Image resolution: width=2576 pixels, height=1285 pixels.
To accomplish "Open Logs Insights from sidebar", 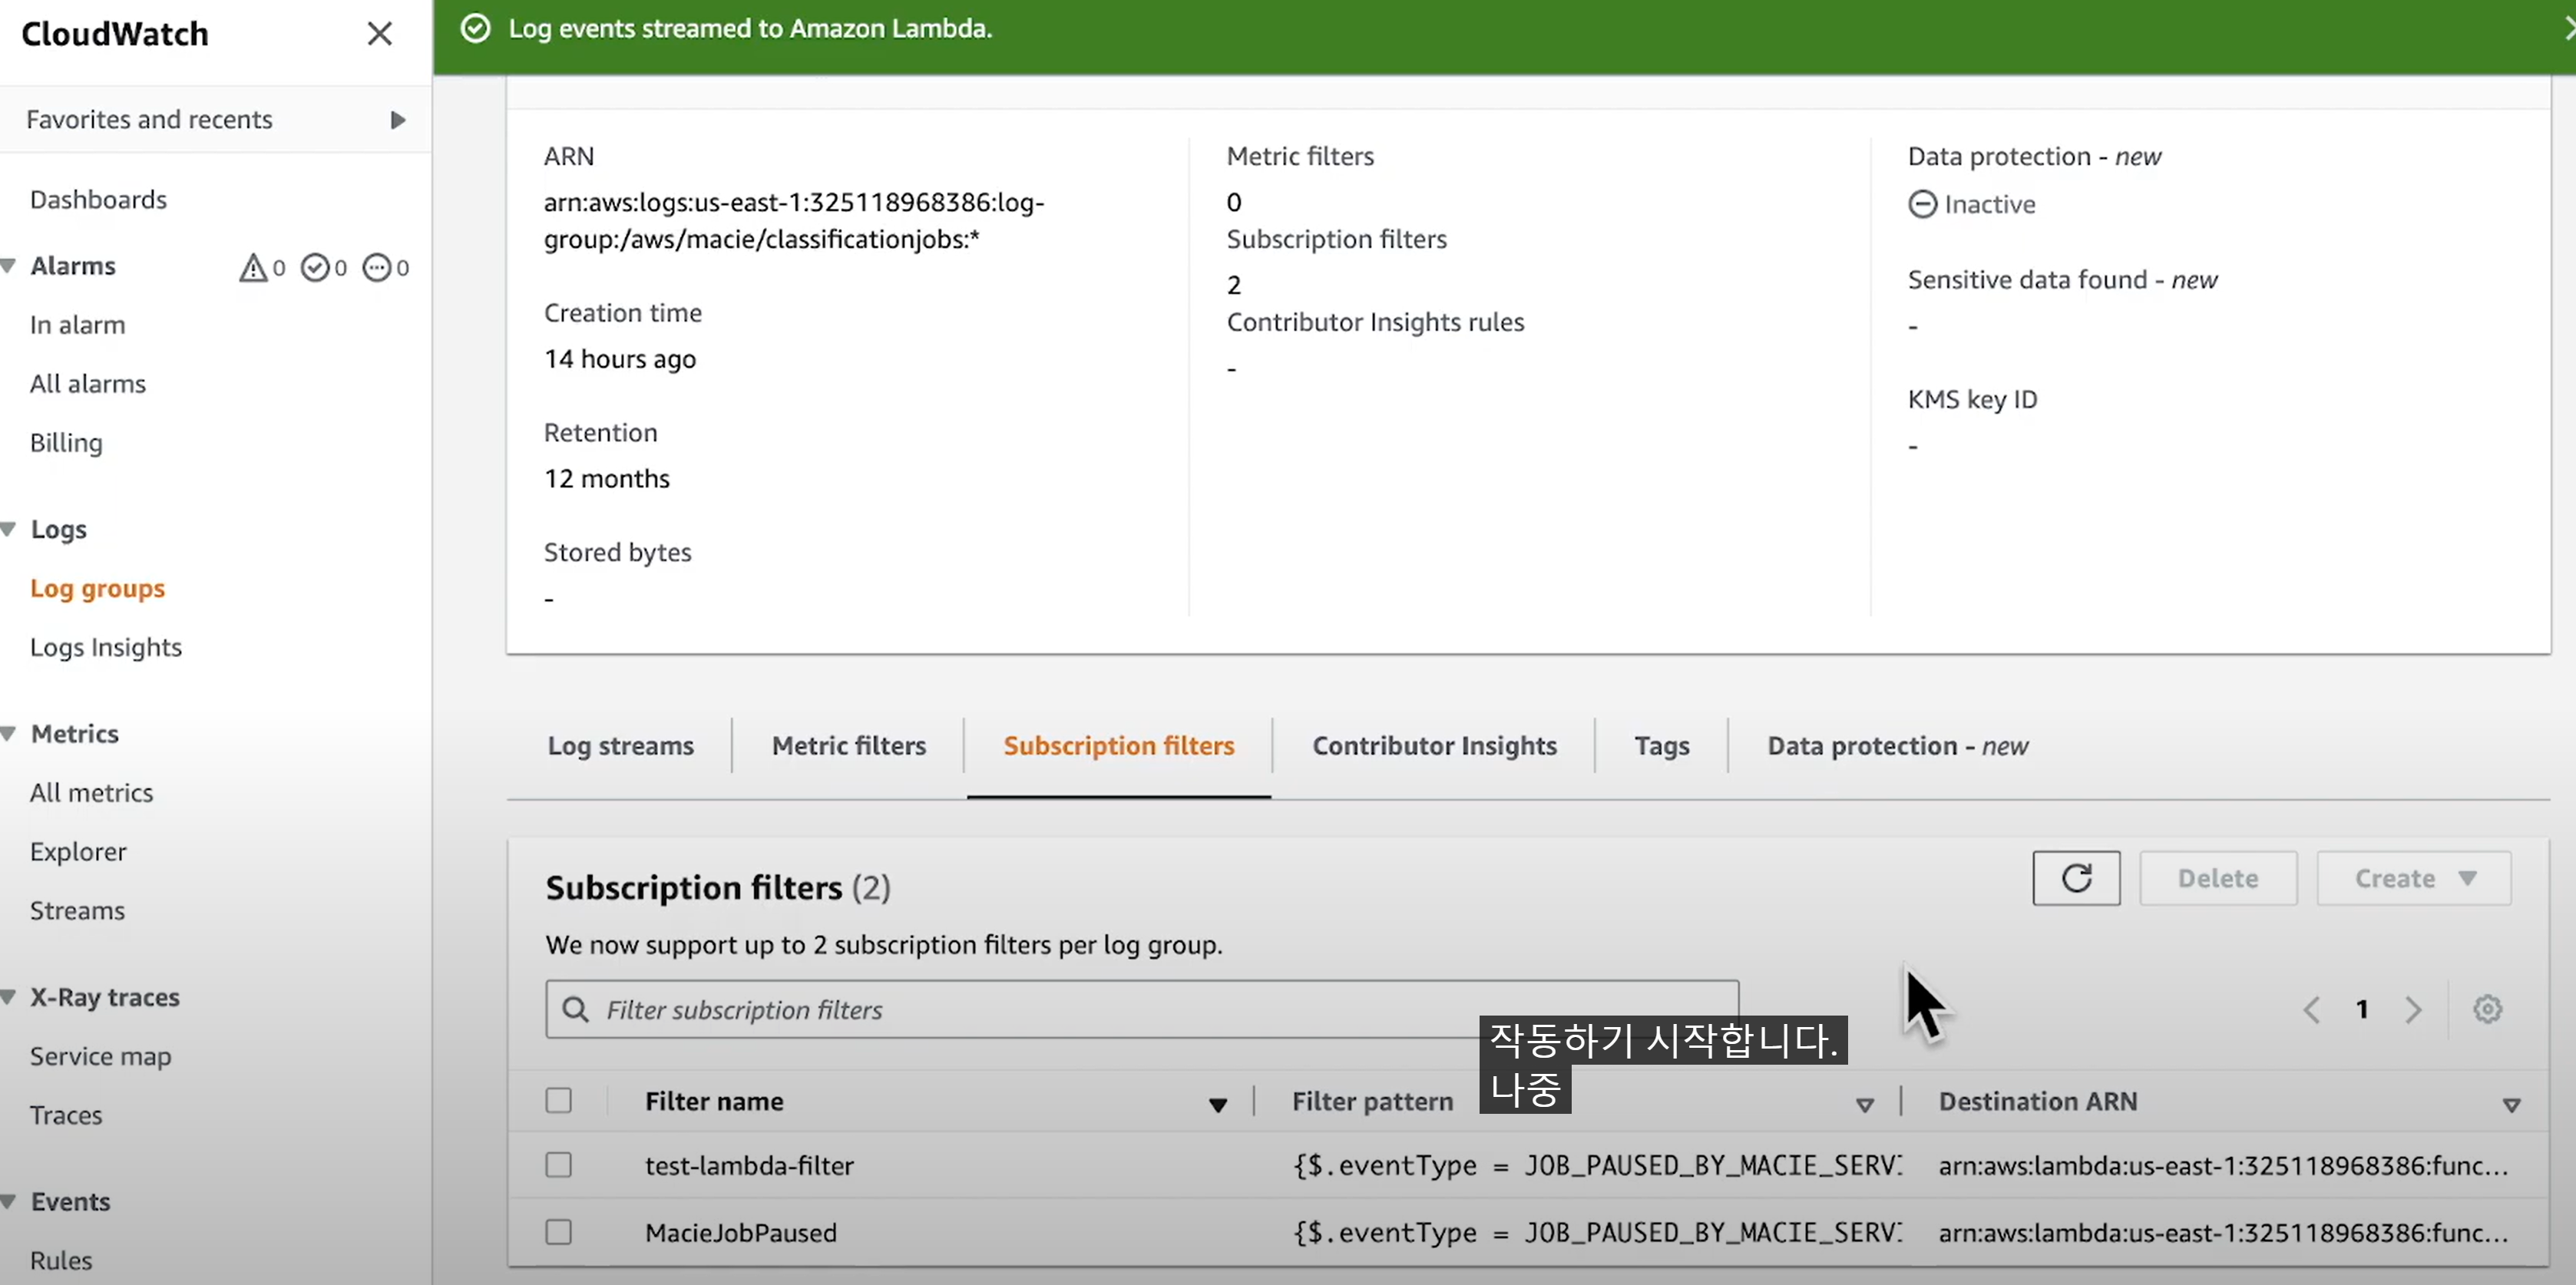I will 106,647.
